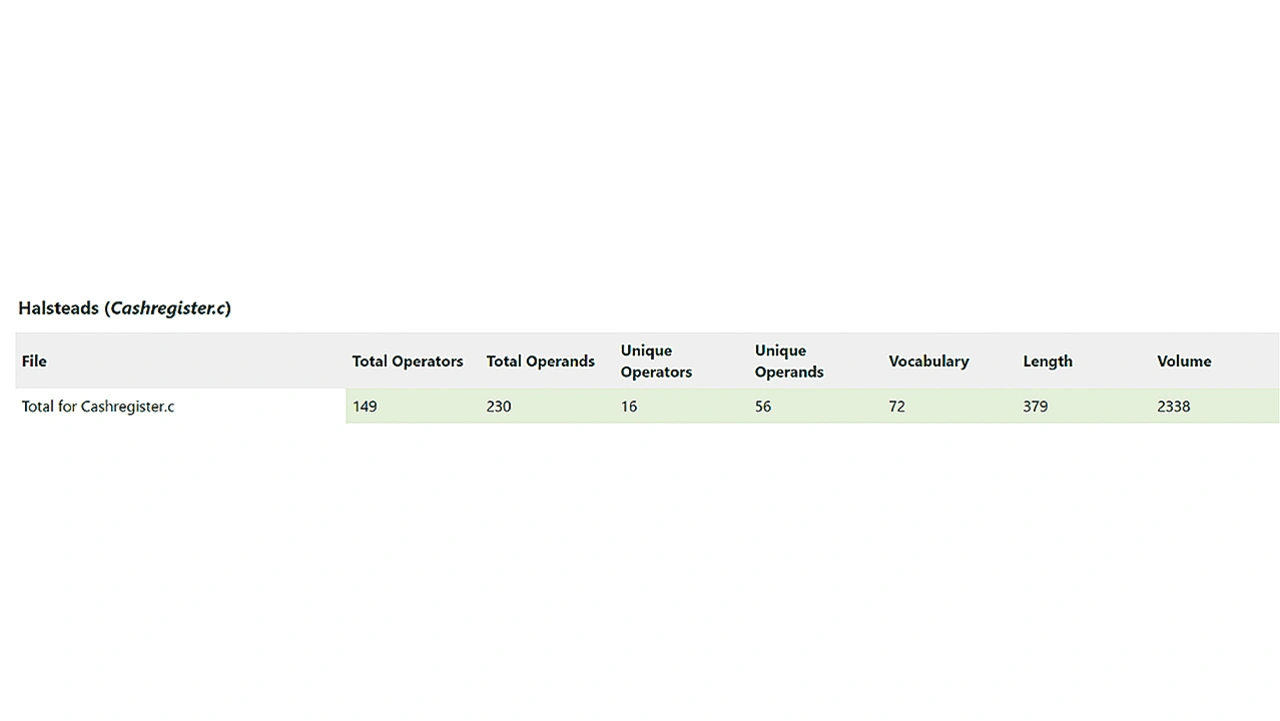Select the 'Total Operands' column header
The height and width of the screenshot is (721, 1280).
540,361
